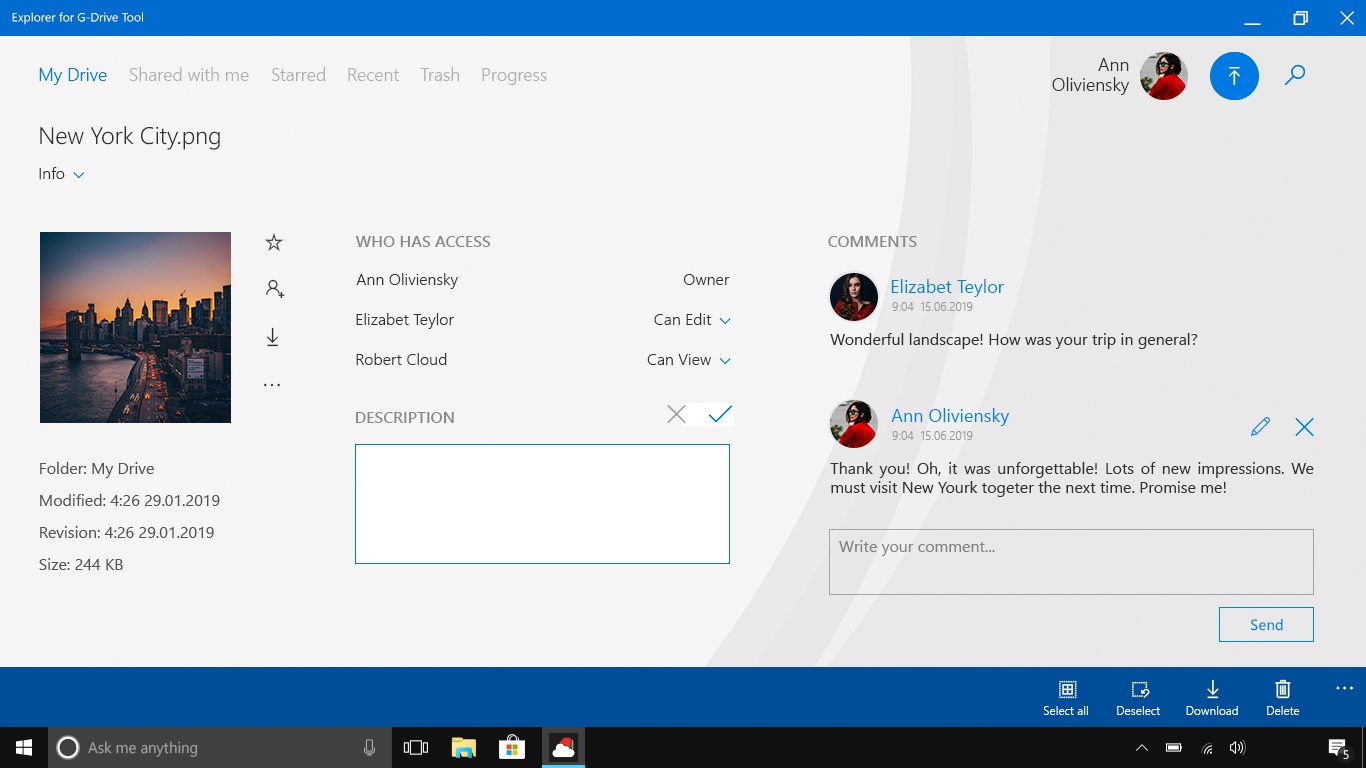Expand the Info dropdown

(x=62, y=174)
